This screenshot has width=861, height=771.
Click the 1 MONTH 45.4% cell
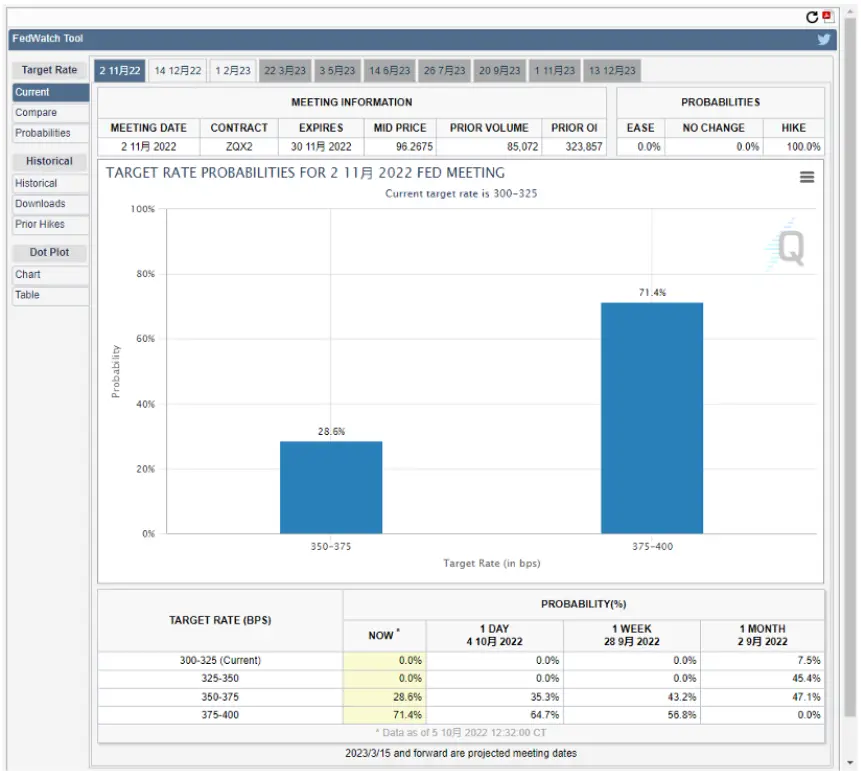click(x=763, y=678)
